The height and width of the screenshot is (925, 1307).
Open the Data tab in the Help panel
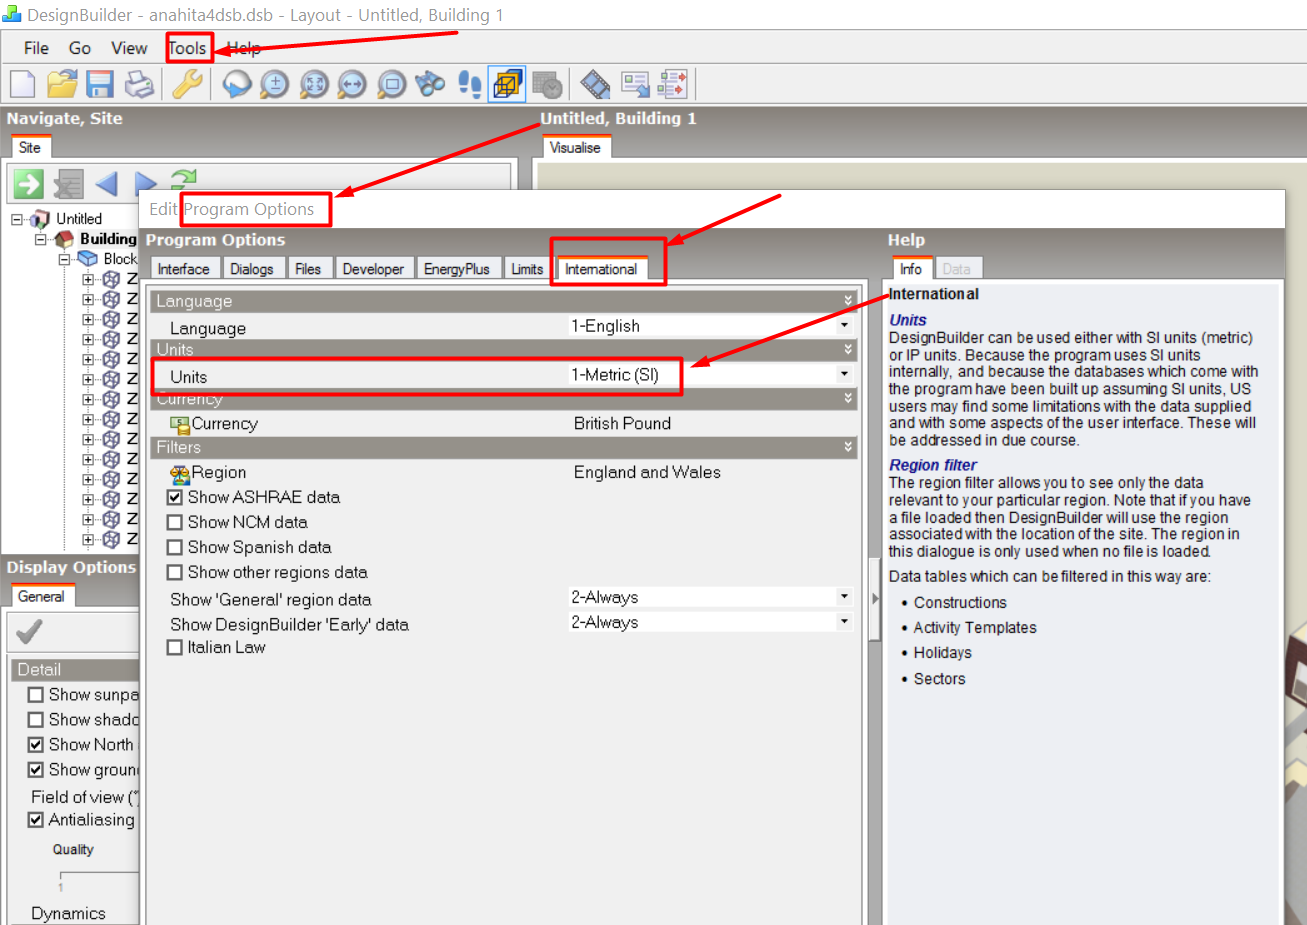point(957,269)
